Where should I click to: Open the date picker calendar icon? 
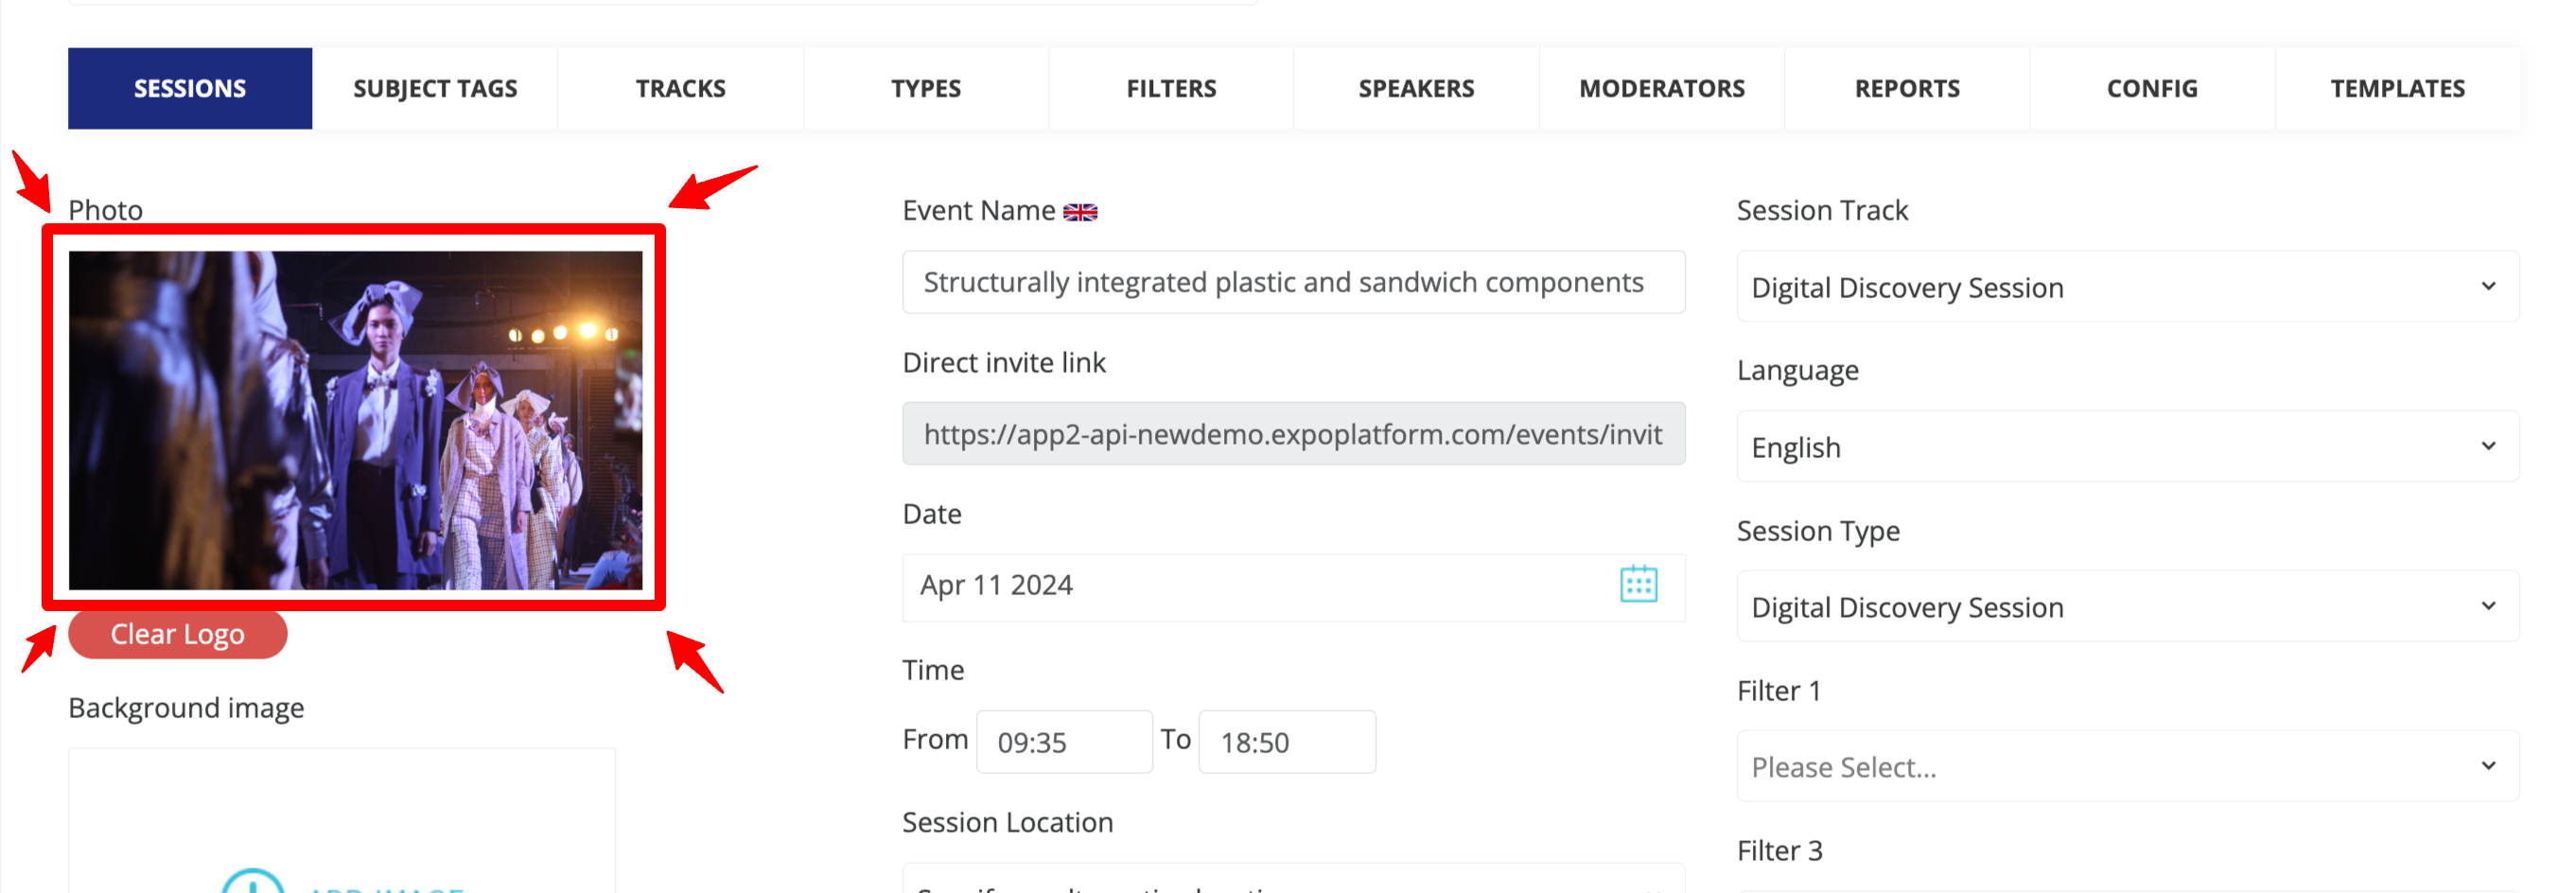point(1637,584)
